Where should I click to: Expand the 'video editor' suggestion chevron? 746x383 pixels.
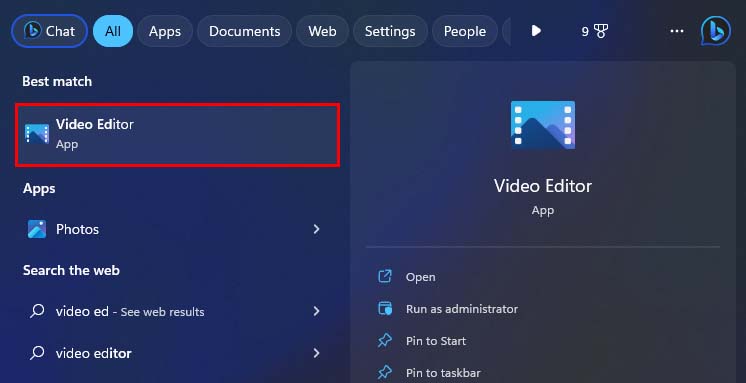[316, 353]
